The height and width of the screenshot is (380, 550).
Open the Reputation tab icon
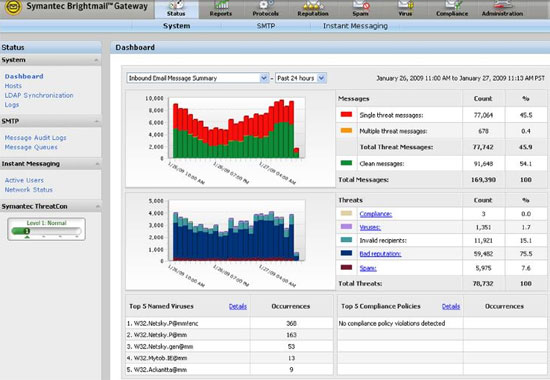click(313, 5)
